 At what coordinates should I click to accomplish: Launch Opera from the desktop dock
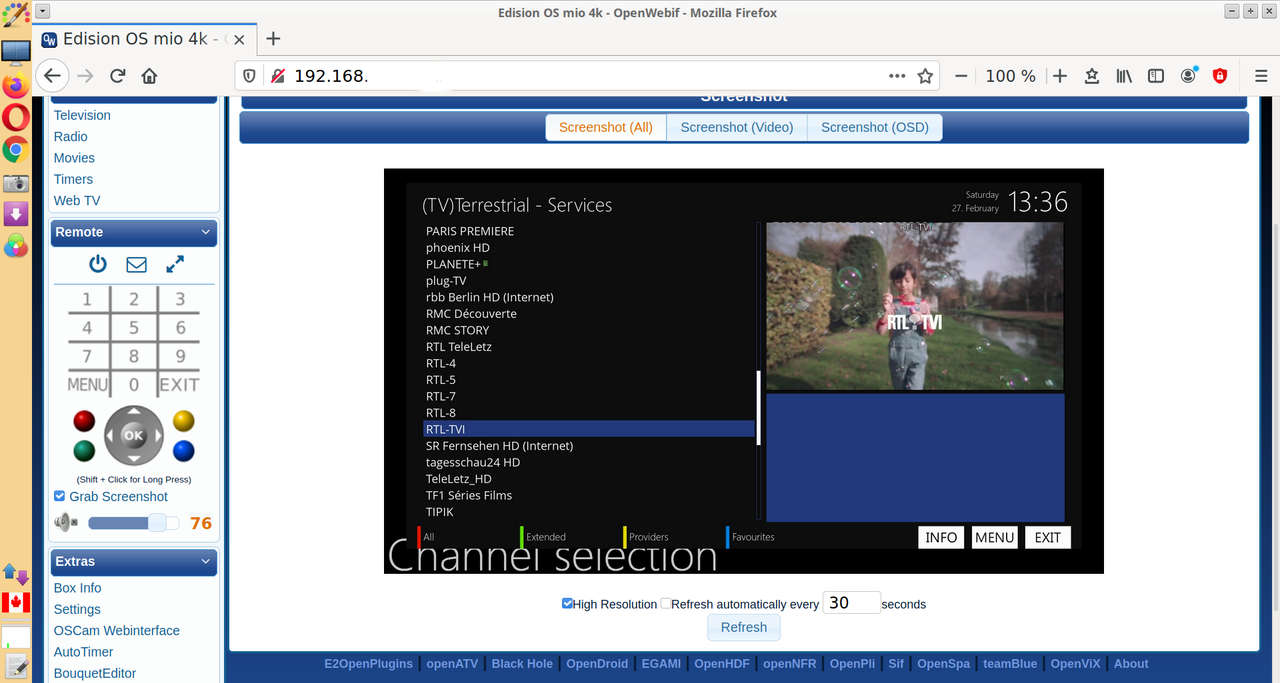click(x=15, y=118)
